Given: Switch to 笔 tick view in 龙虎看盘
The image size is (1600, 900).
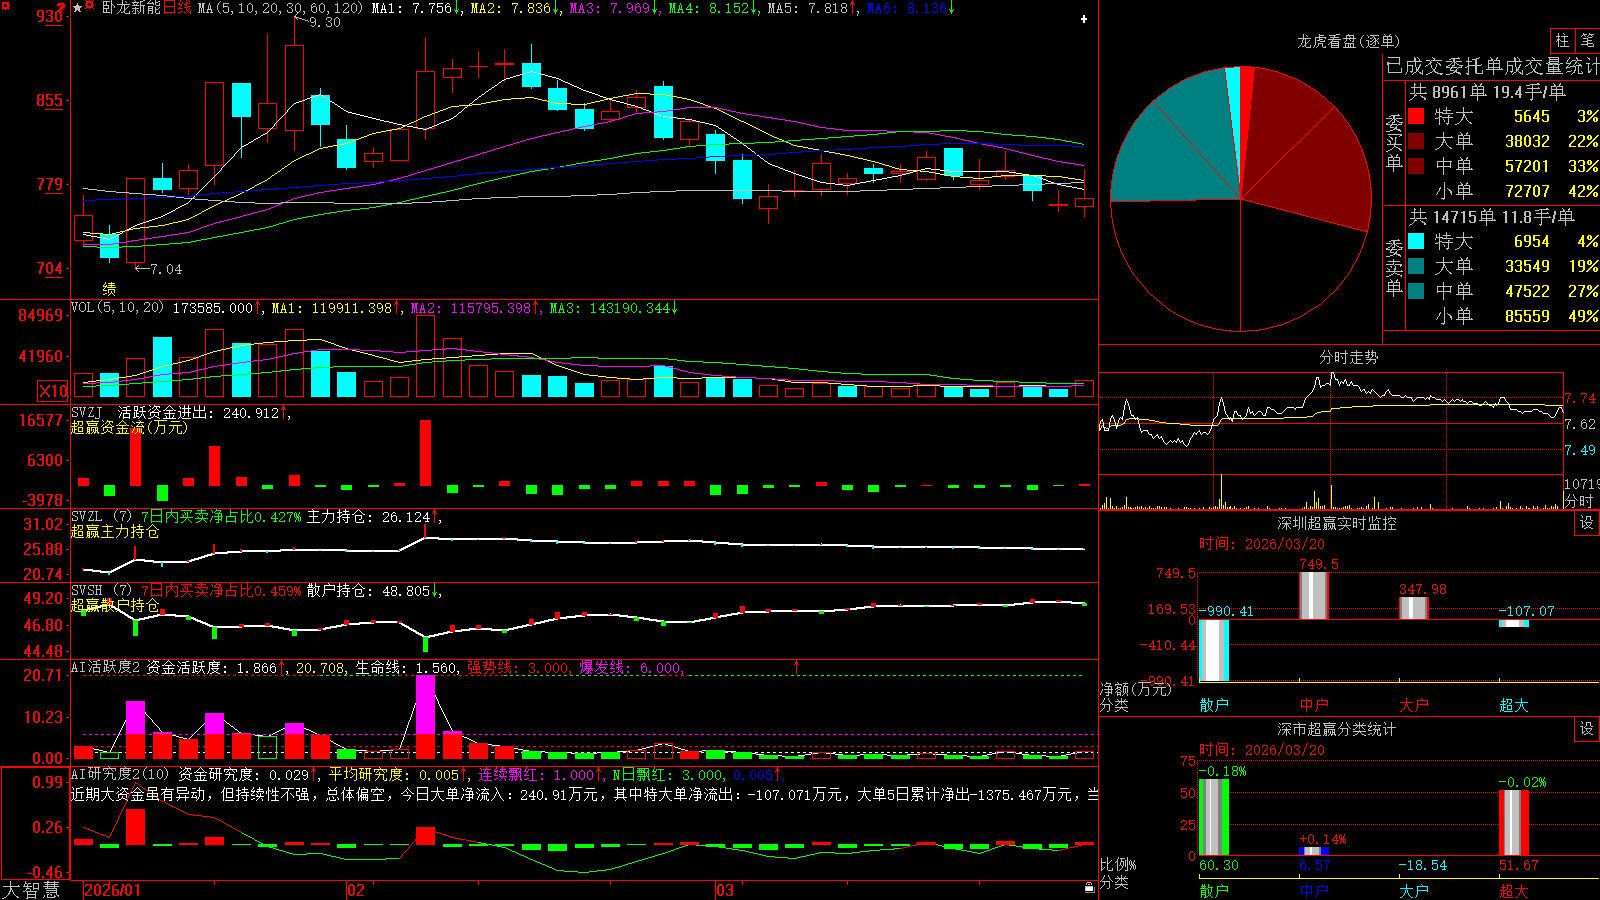Looking at the screenshot, I should tap(1587, 40).
